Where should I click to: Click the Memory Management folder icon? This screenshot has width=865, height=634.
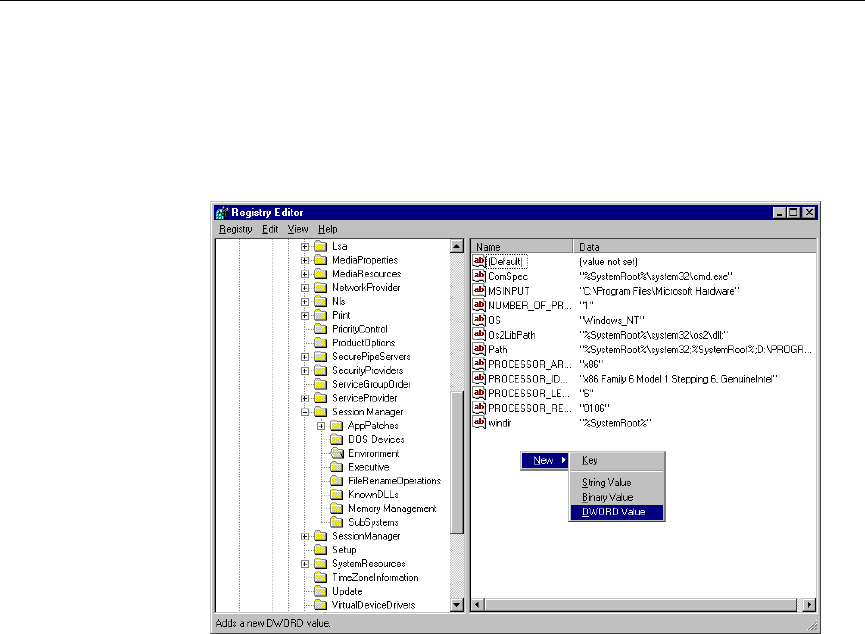tap(337, 509)
